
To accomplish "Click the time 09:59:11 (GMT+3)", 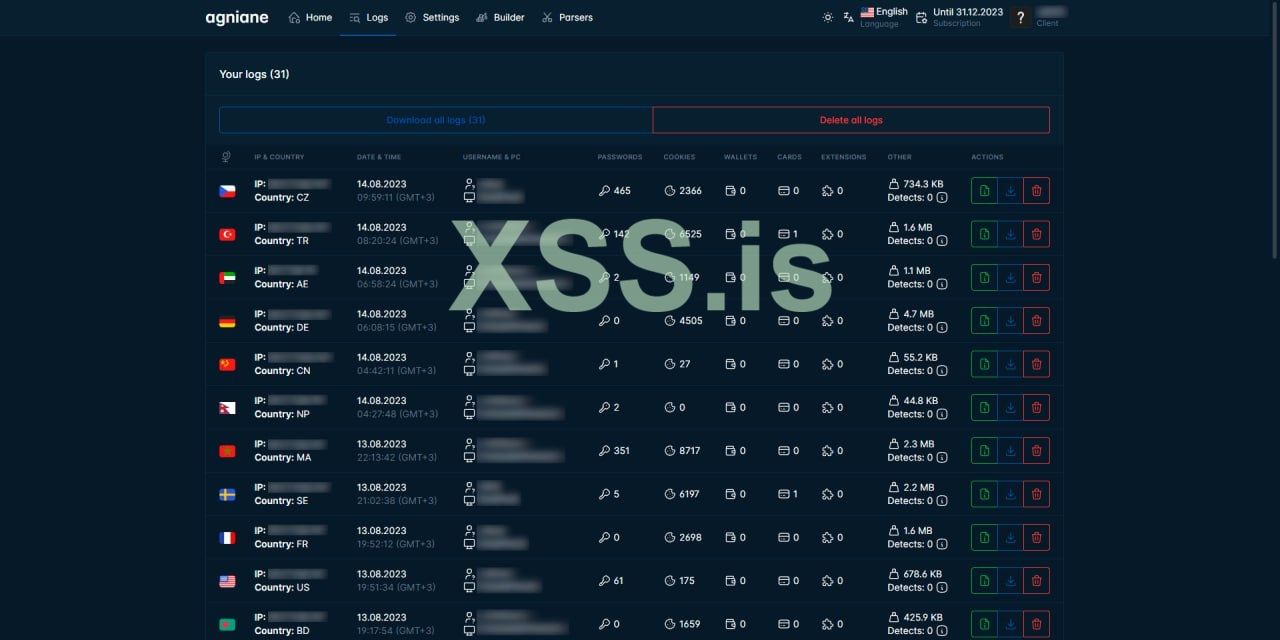I will 397,198.
